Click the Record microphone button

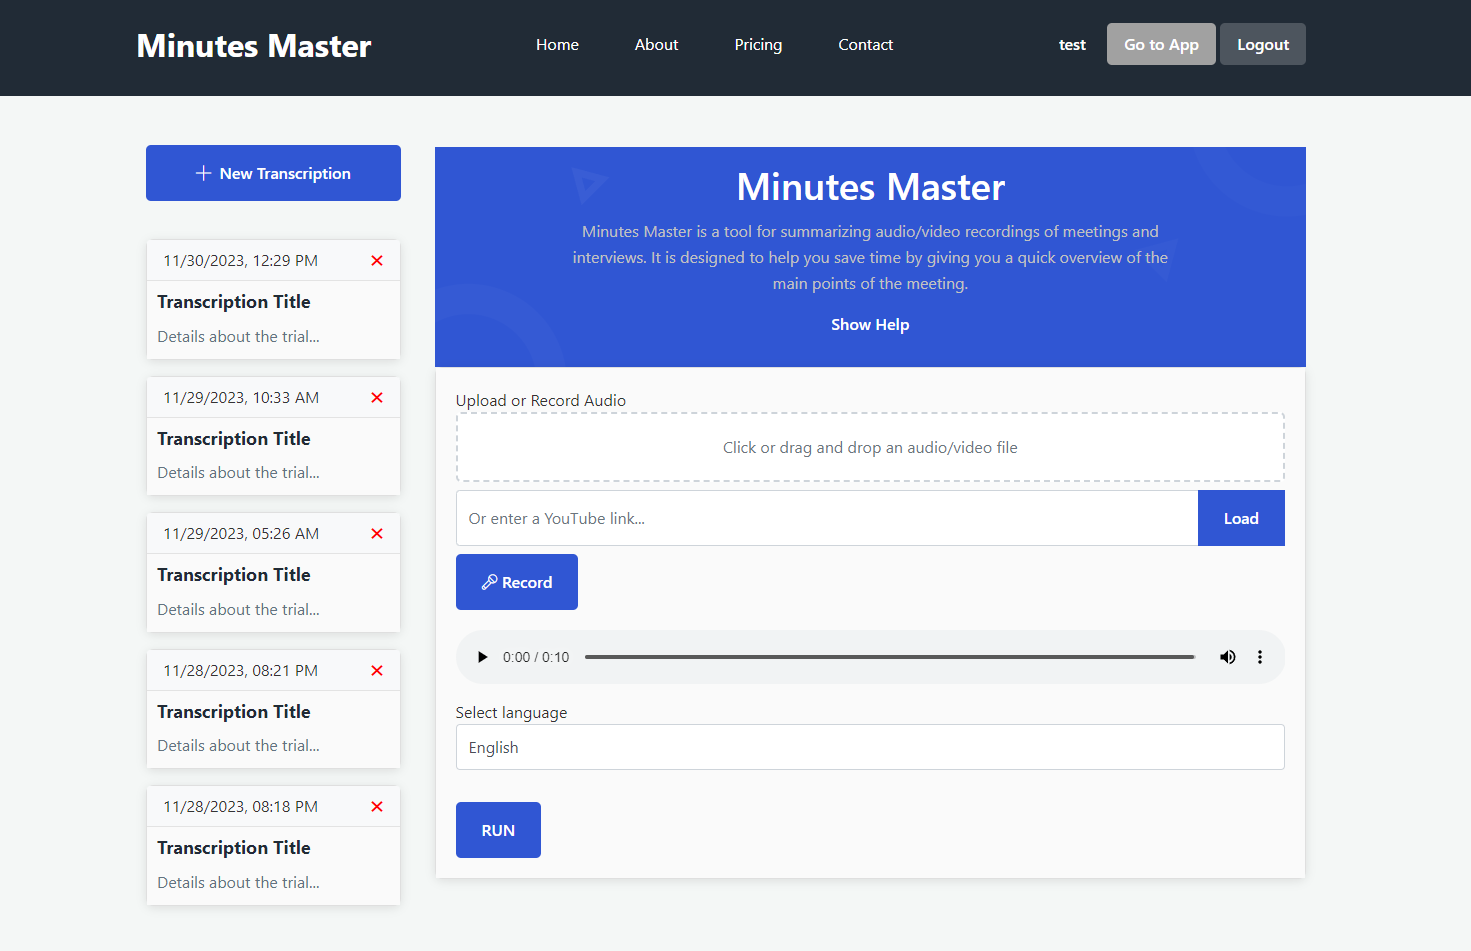pyautogui.click(x=517, y=582)
